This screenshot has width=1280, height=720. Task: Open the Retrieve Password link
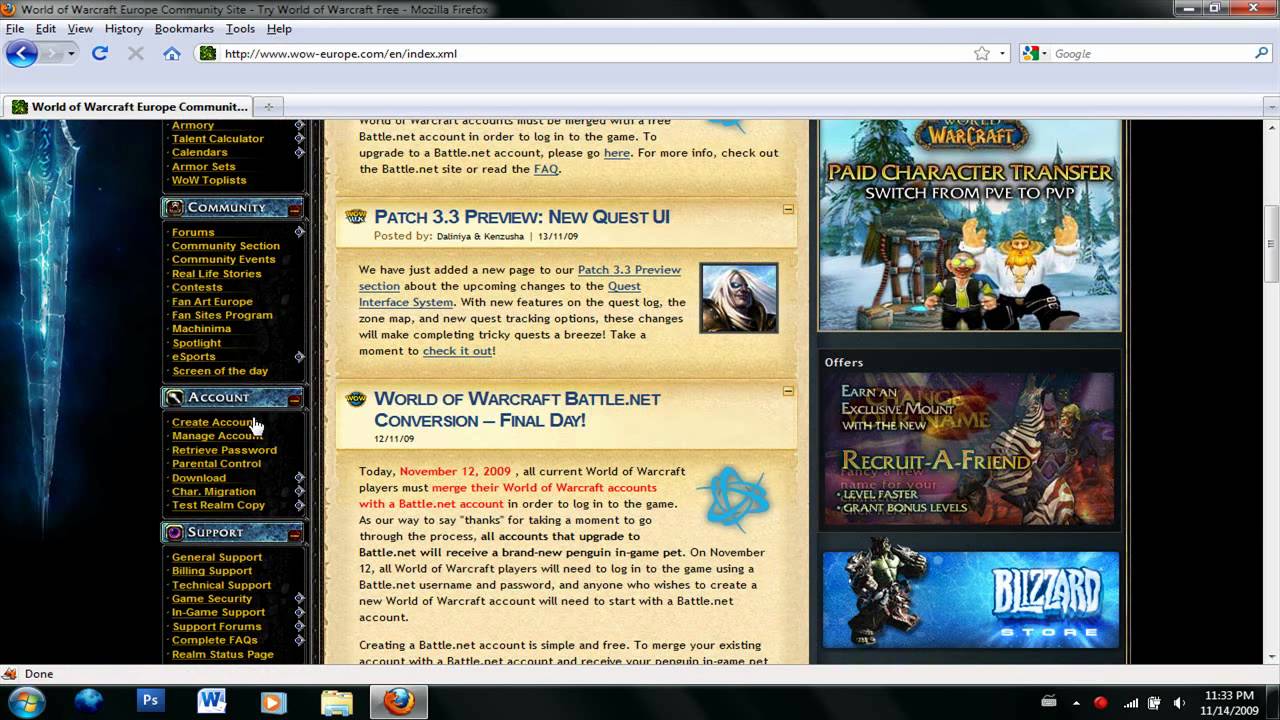coord(224,450)
